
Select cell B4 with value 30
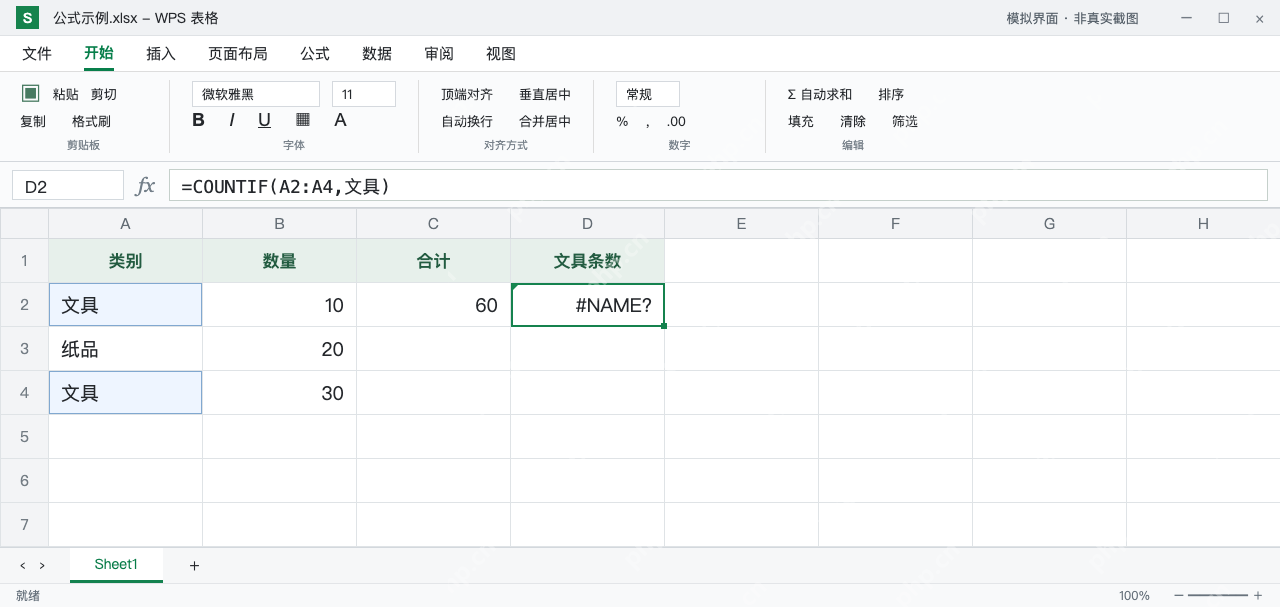tap(280, 393)
